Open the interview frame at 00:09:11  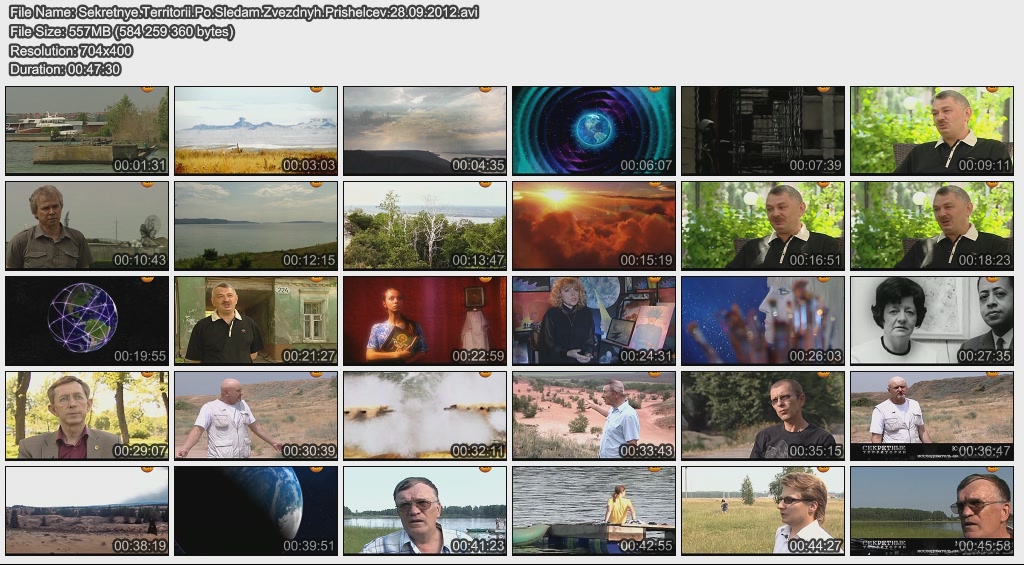932,131
